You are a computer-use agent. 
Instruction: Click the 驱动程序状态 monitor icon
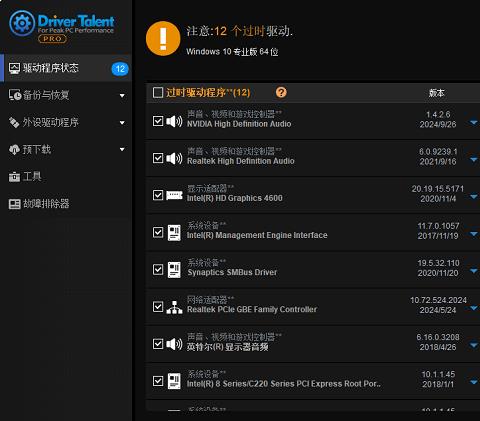point(14,68)
